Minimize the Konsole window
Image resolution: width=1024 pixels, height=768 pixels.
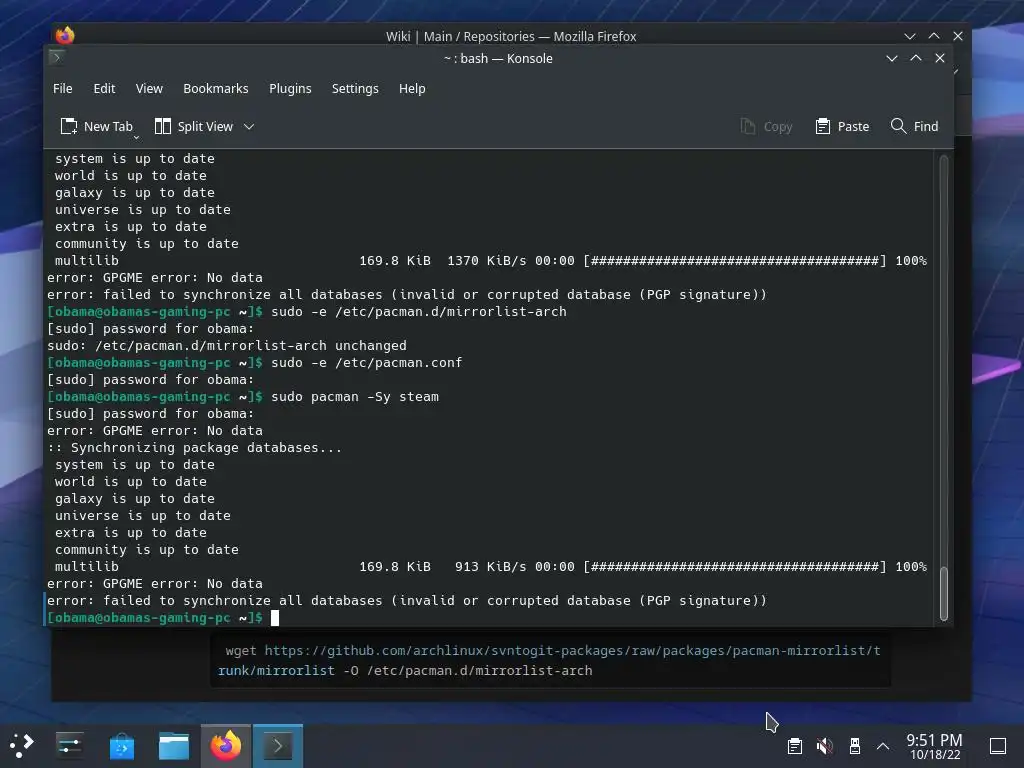(891, 58)
